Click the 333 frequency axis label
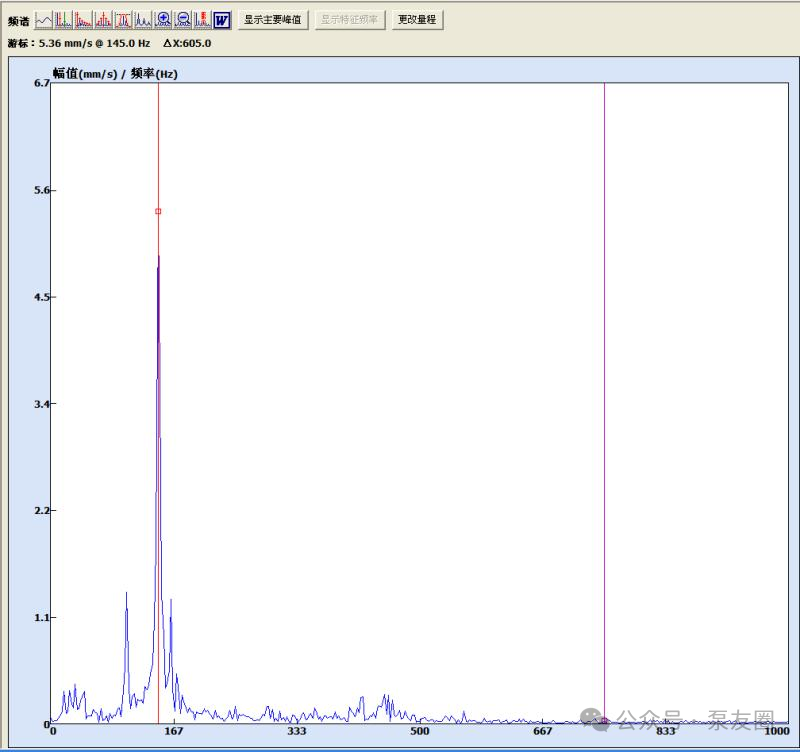Image resolution: width=800 pixels, height=752 pixels. tap(297, 731)
